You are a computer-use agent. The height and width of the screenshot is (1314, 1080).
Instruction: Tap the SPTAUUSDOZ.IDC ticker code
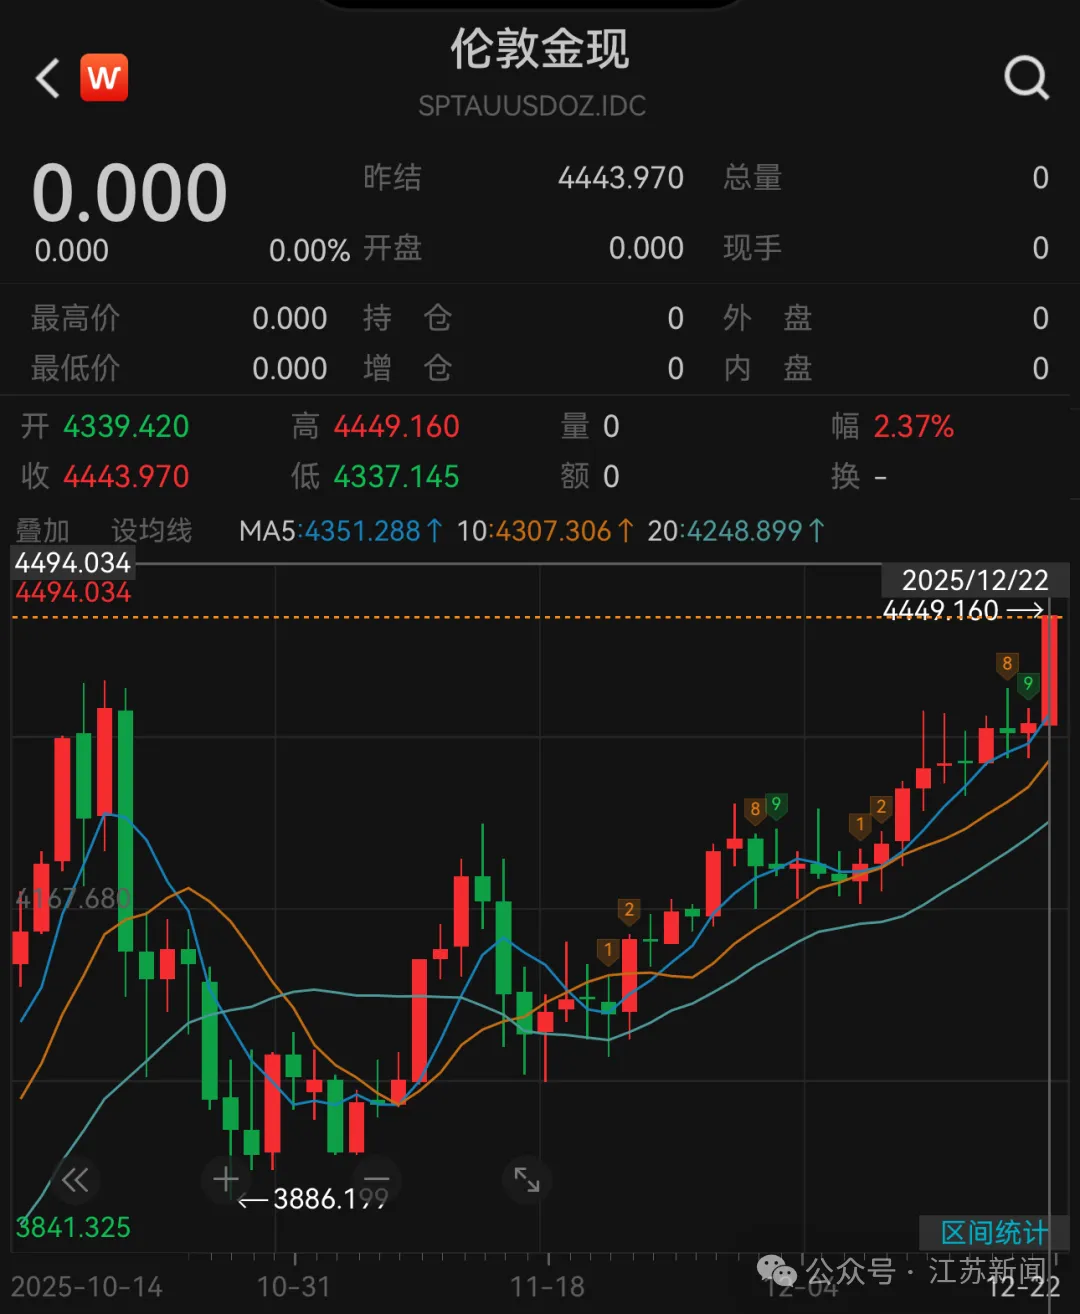pyautogui.click(x=532, y=106)
